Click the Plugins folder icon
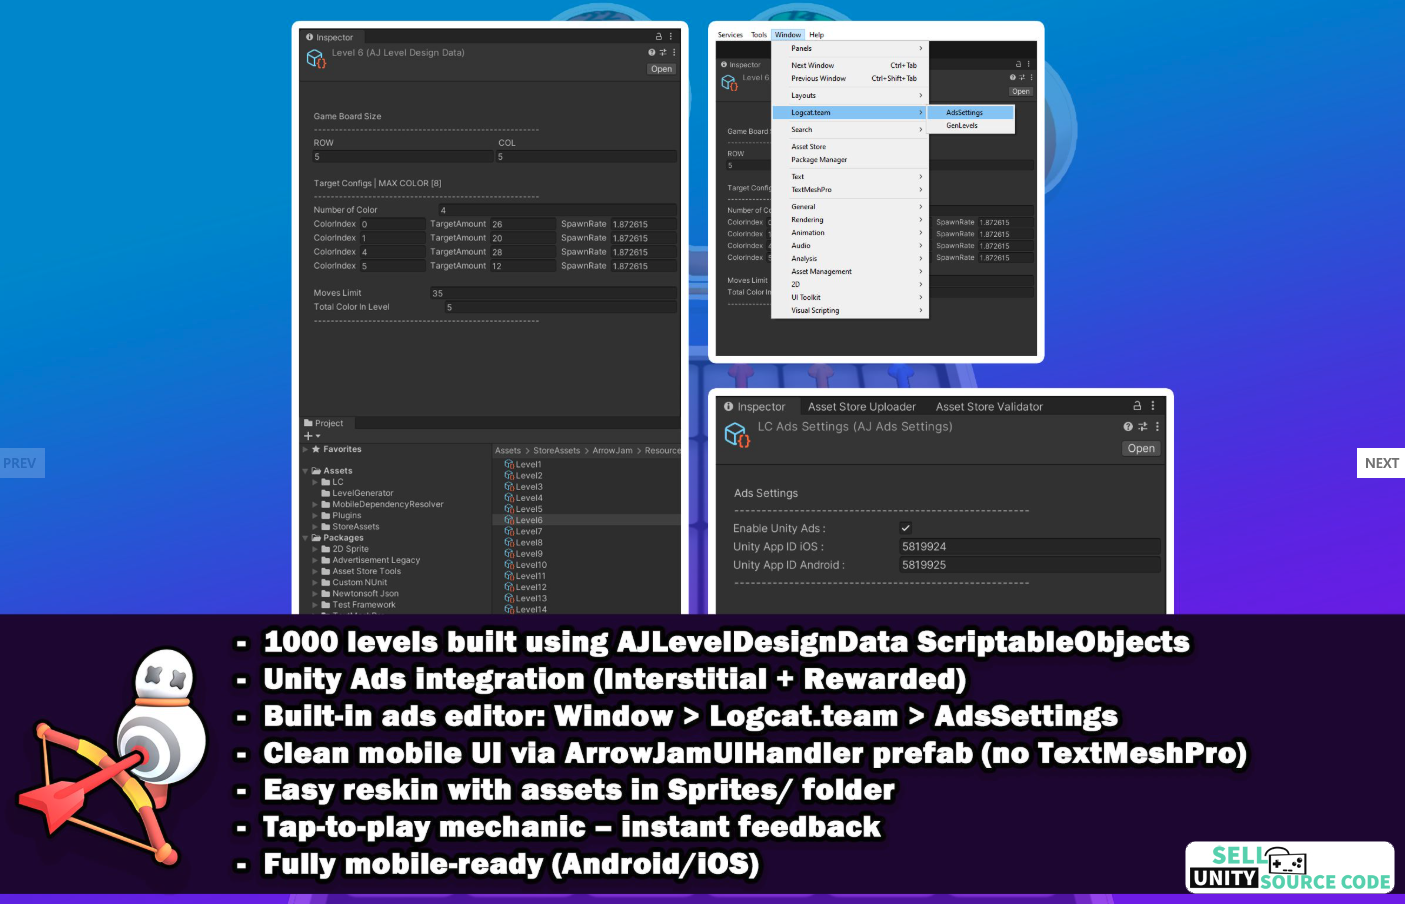Viewport: 1405px width, 904px height. pos(326,516)
